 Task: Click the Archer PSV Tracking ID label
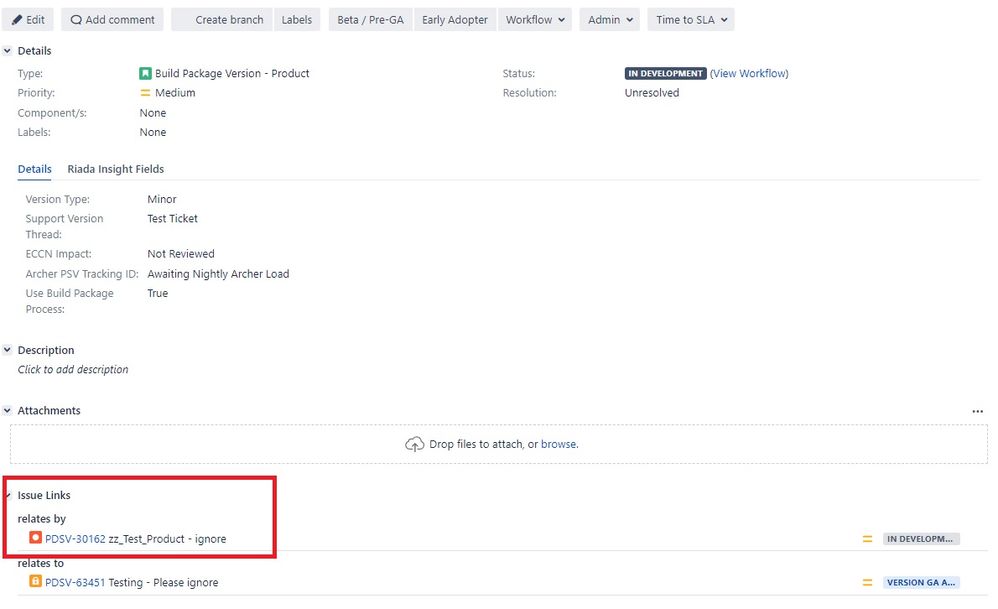coord(81,274)
